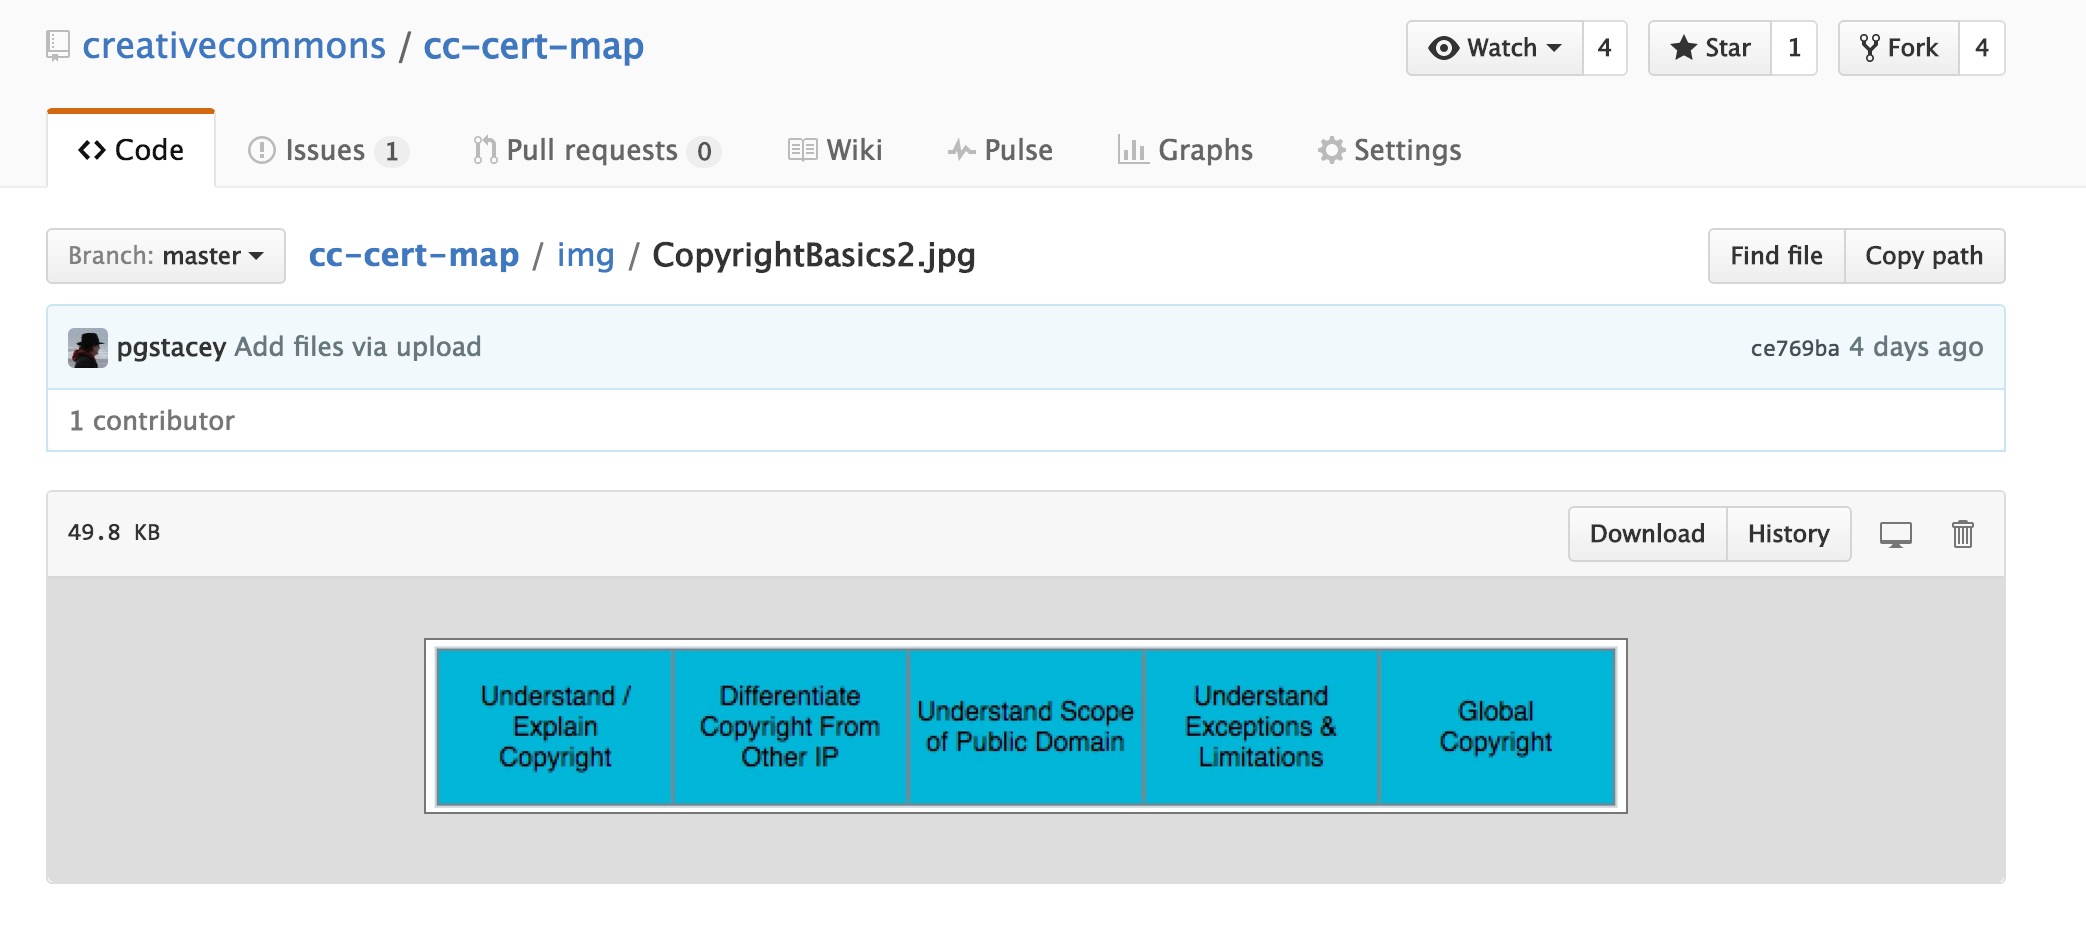
Task: Download the CopyrightBasics2.jpg file
Action: point(1647,534)
